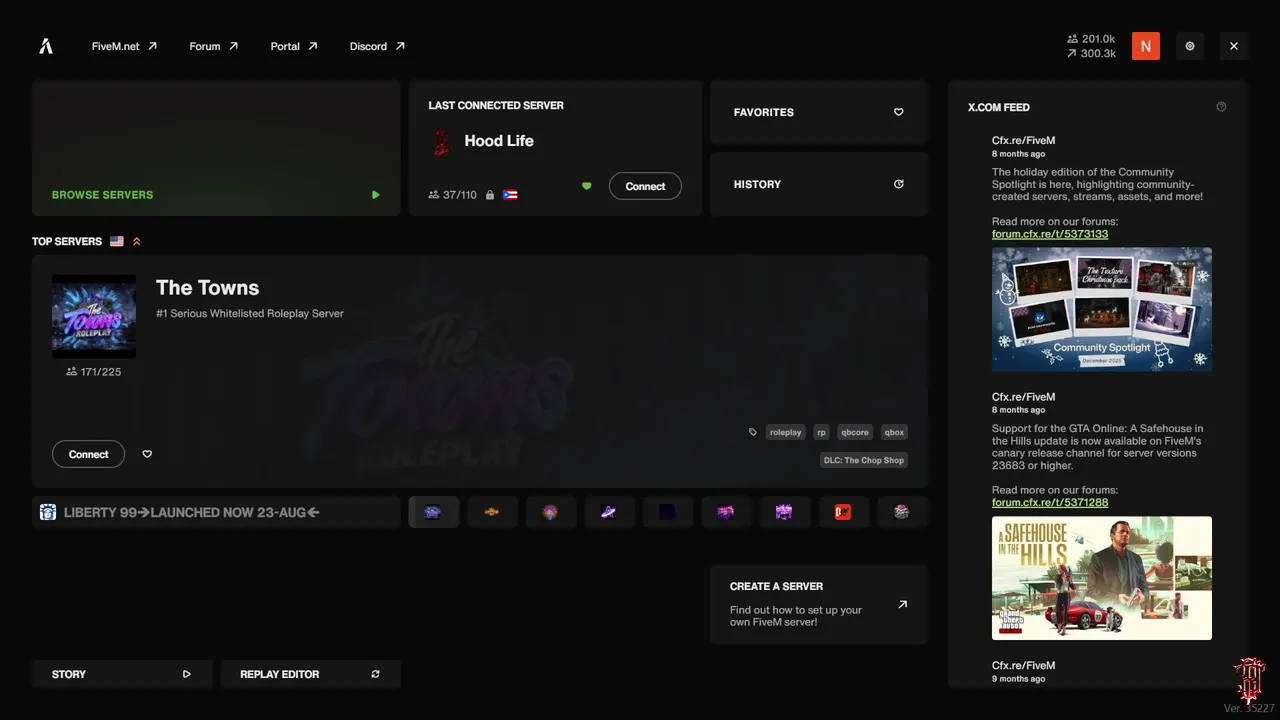
Task: Open The Towns server title
Action: point(207,288)
